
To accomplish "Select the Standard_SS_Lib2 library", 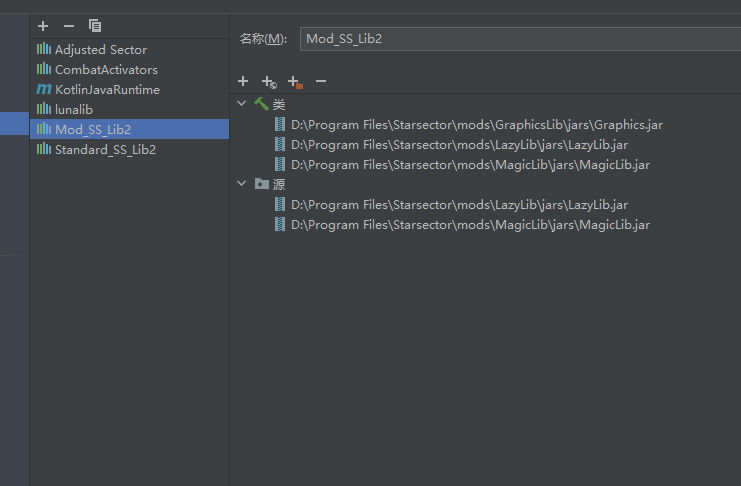I will click(105, 149).
